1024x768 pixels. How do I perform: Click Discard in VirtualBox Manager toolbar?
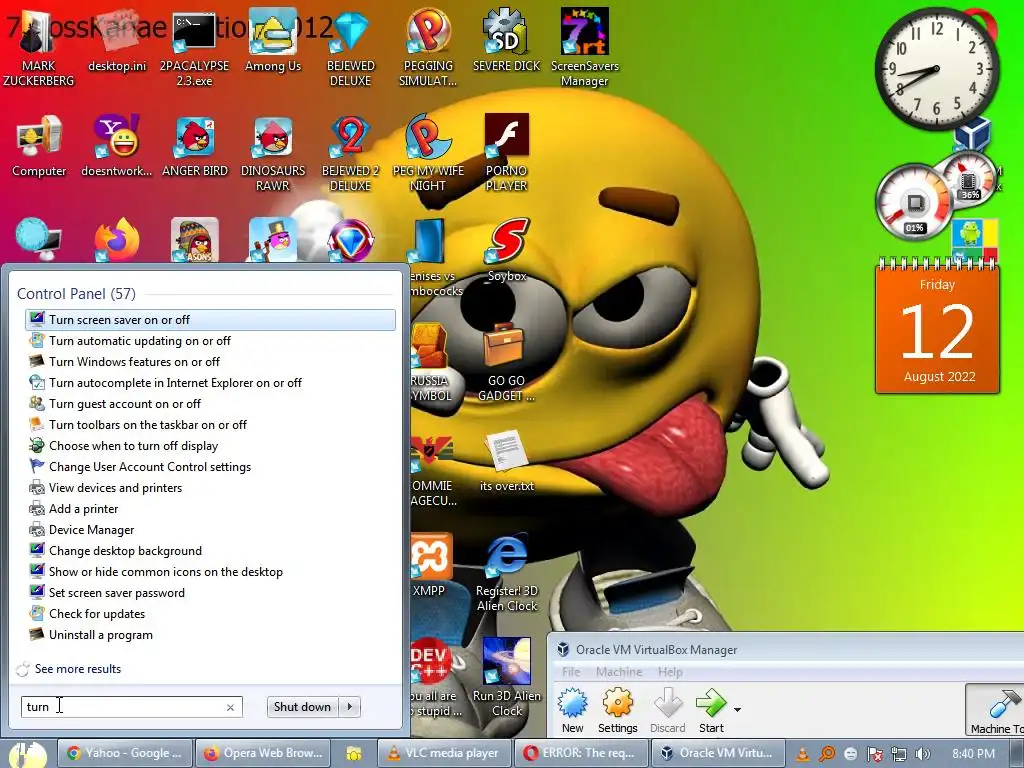pyautogui.click(x=667, y=711)
